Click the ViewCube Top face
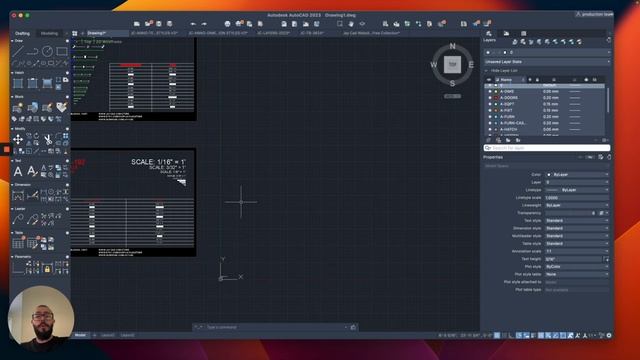Image resolution: width=640 pixels, height=360 pixels. (x=452, y=64)
